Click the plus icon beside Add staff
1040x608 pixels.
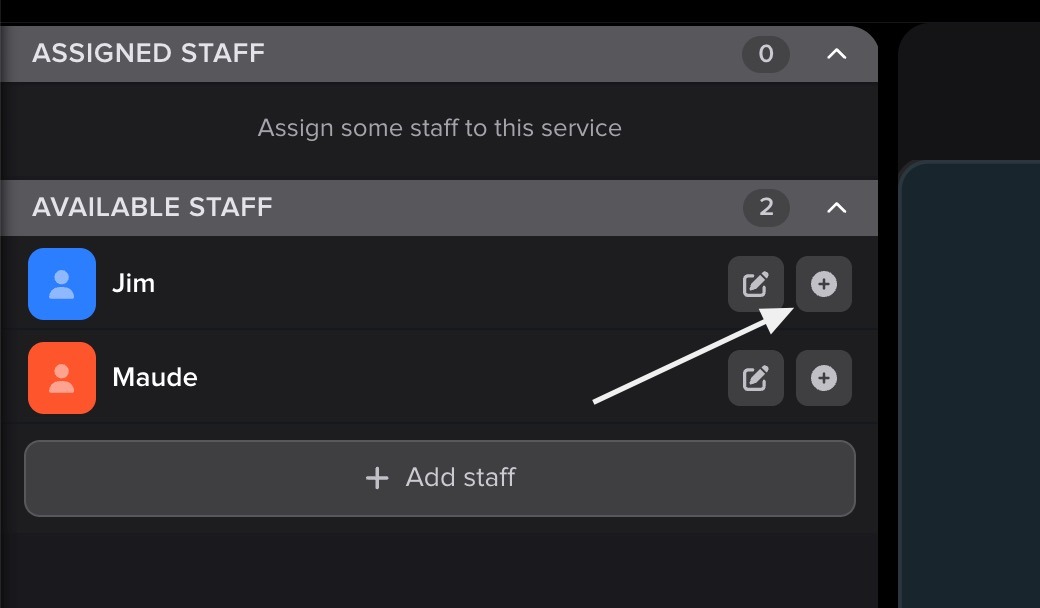(x=377, y=478)
